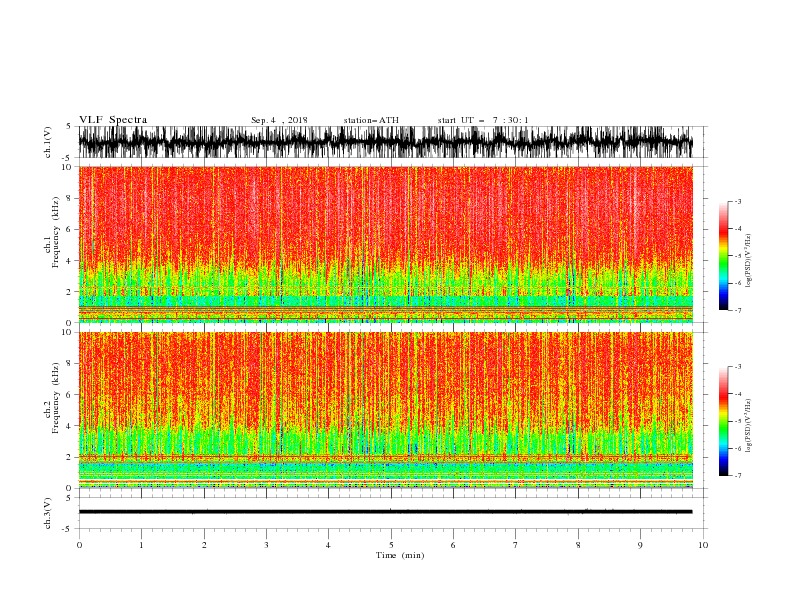Click inside the ch.1 spectrogram panel
This screenshot has height=612, width=792.
(x=385, y=244)
